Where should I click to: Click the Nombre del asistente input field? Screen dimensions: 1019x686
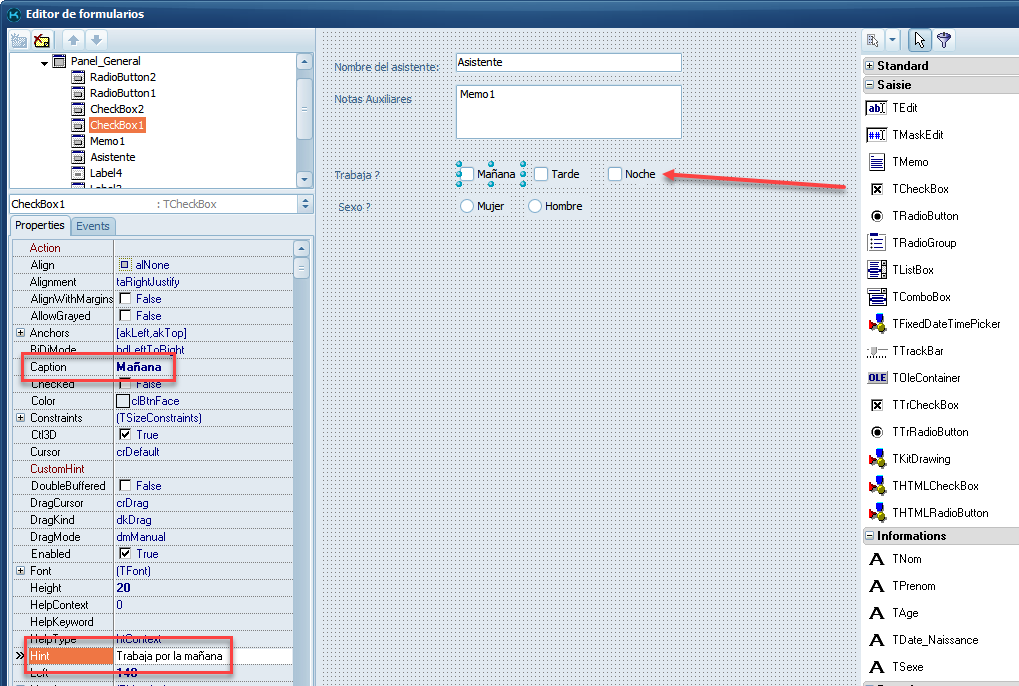click(x=567, y=62)
